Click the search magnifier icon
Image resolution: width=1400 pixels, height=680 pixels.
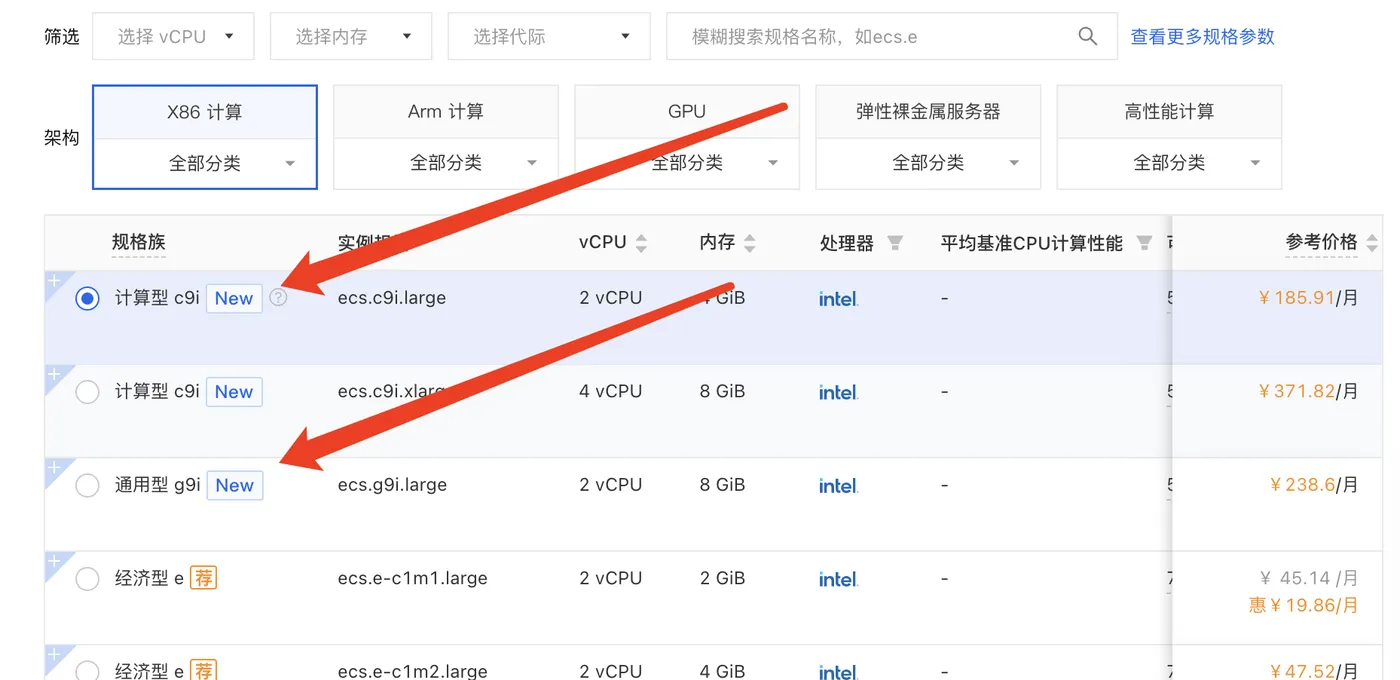[1087, 35]
